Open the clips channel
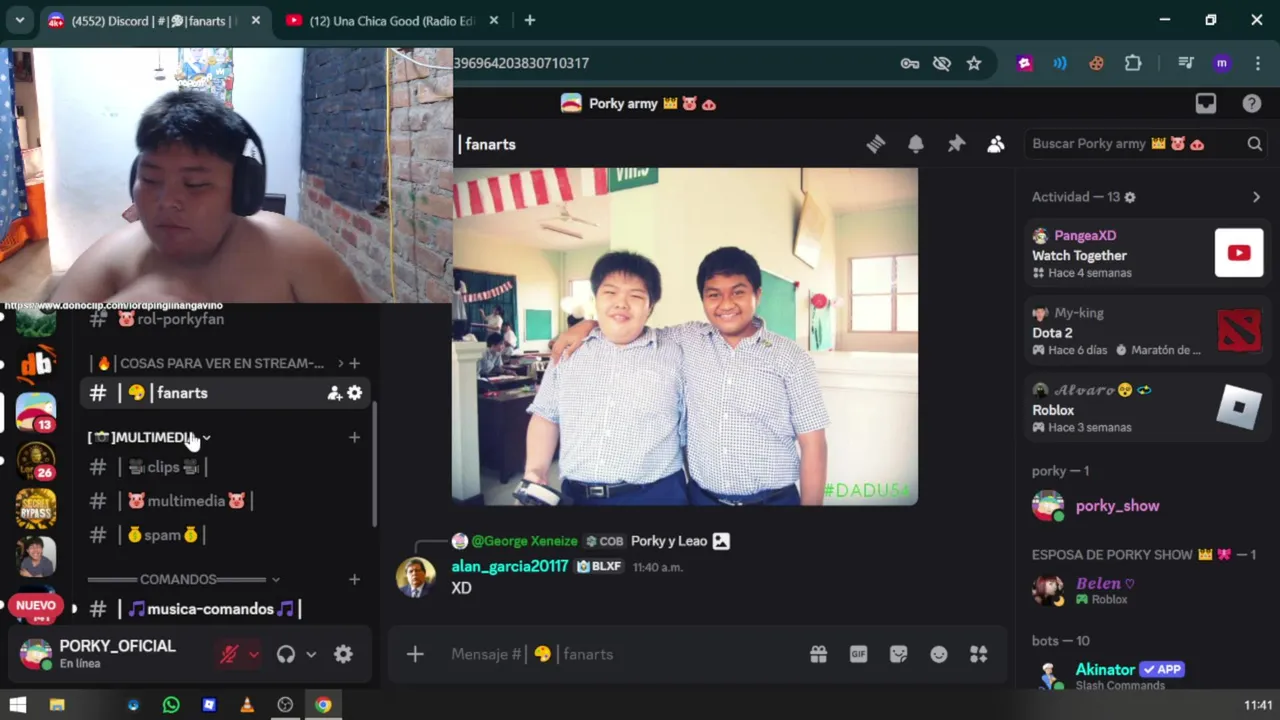1280x720 pixels. click(x=225, y=467)
